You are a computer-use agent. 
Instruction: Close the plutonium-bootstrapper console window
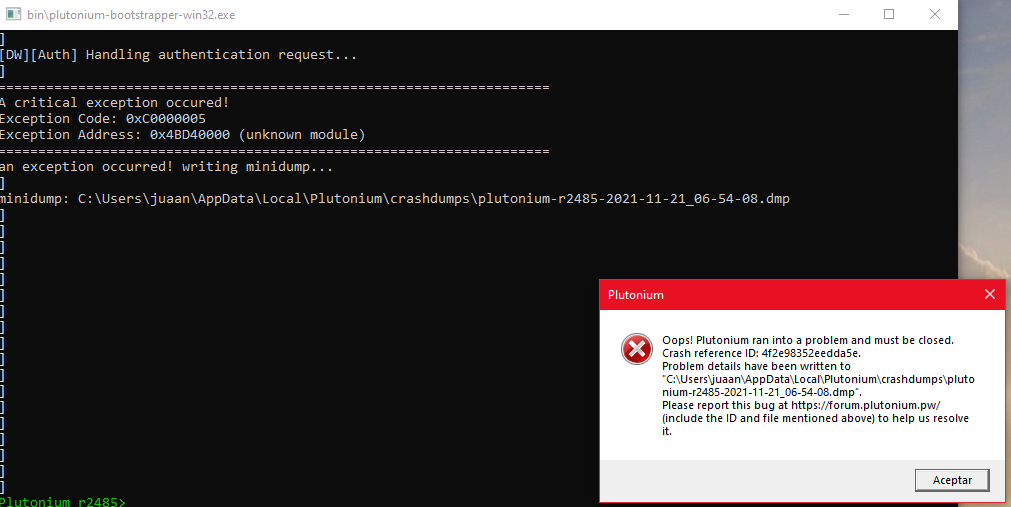point(934,14)
